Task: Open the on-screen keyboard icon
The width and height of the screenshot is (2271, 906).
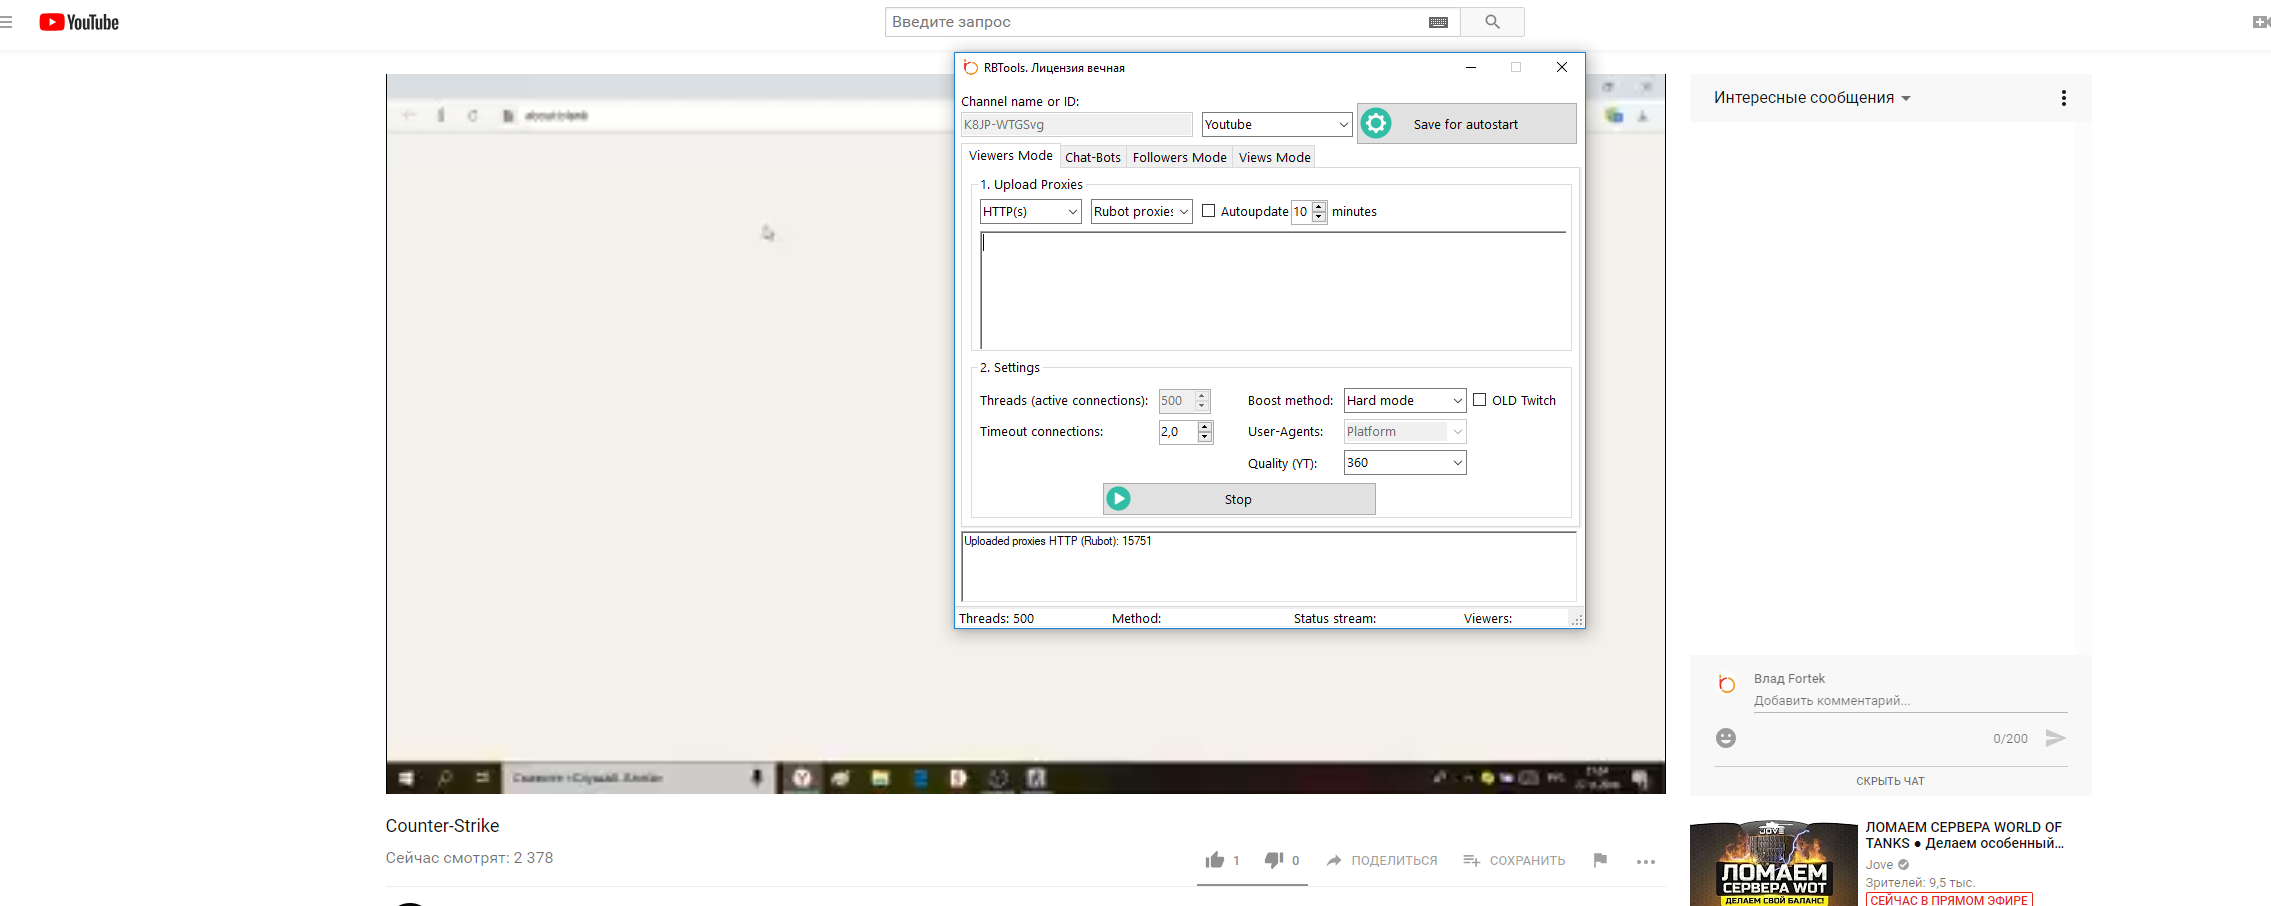Action: point(1438,22)
